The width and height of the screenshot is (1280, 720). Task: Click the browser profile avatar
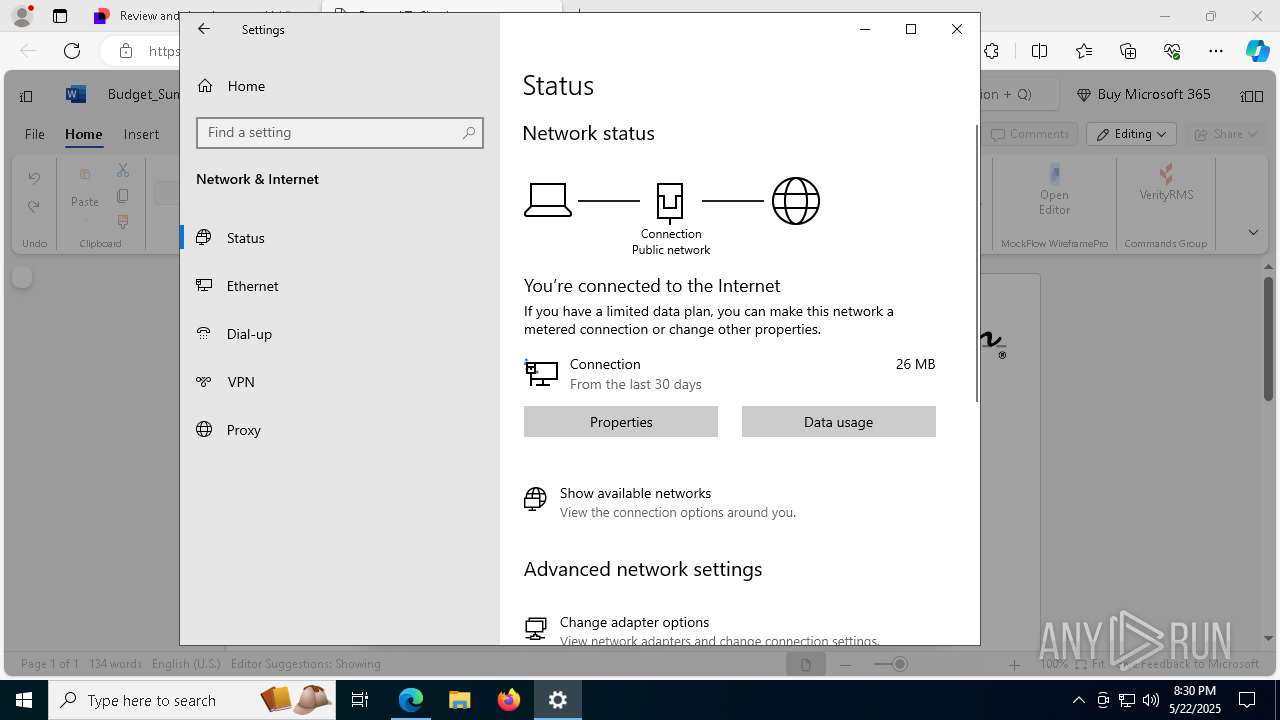pyautogui.click(x=21, y=15)
